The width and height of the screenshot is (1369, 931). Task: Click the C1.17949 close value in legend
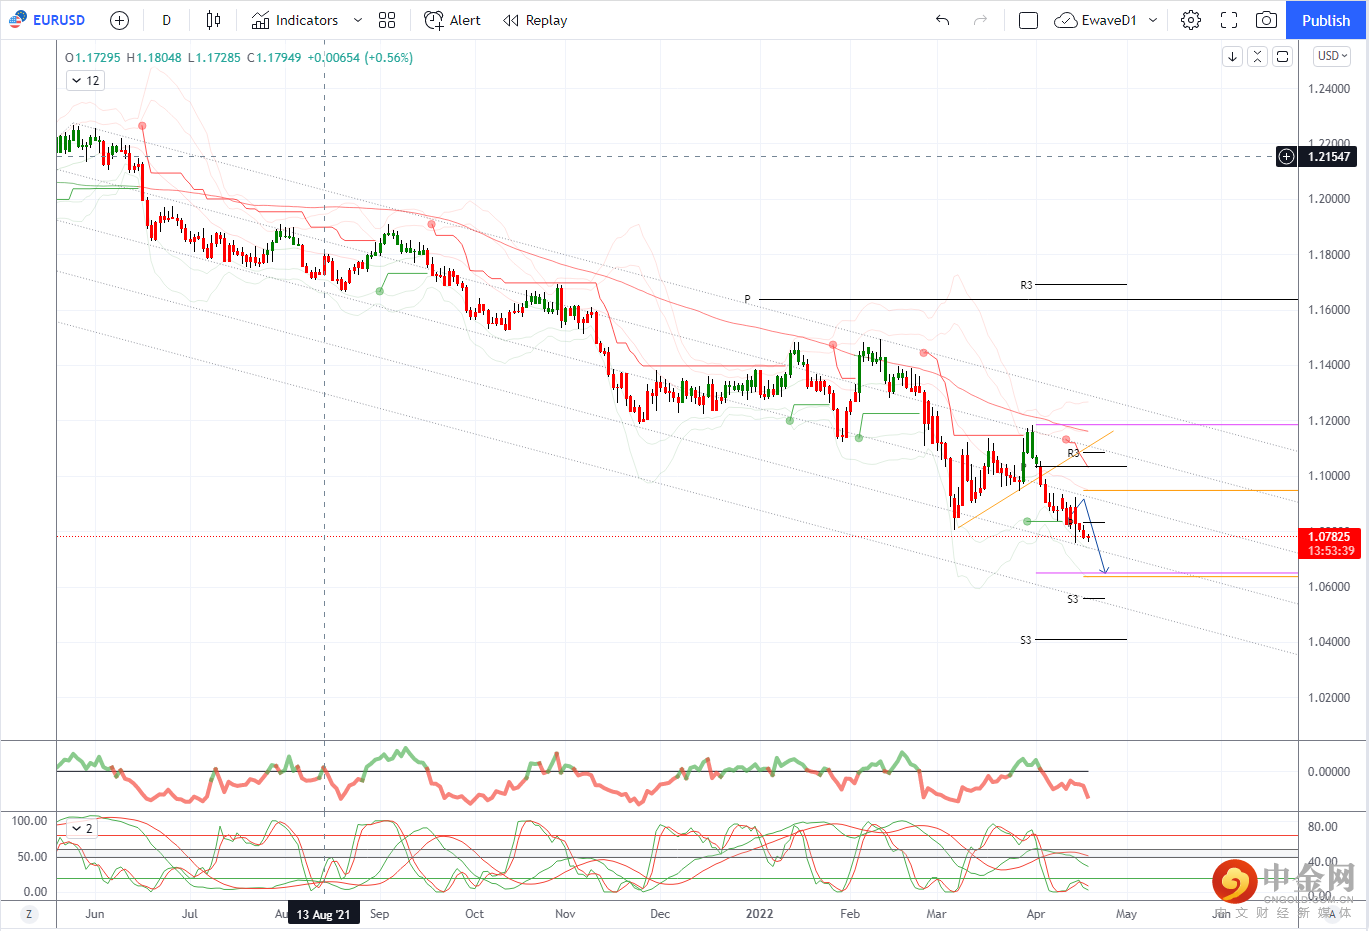pyautogui.click(x=274, y=58)
